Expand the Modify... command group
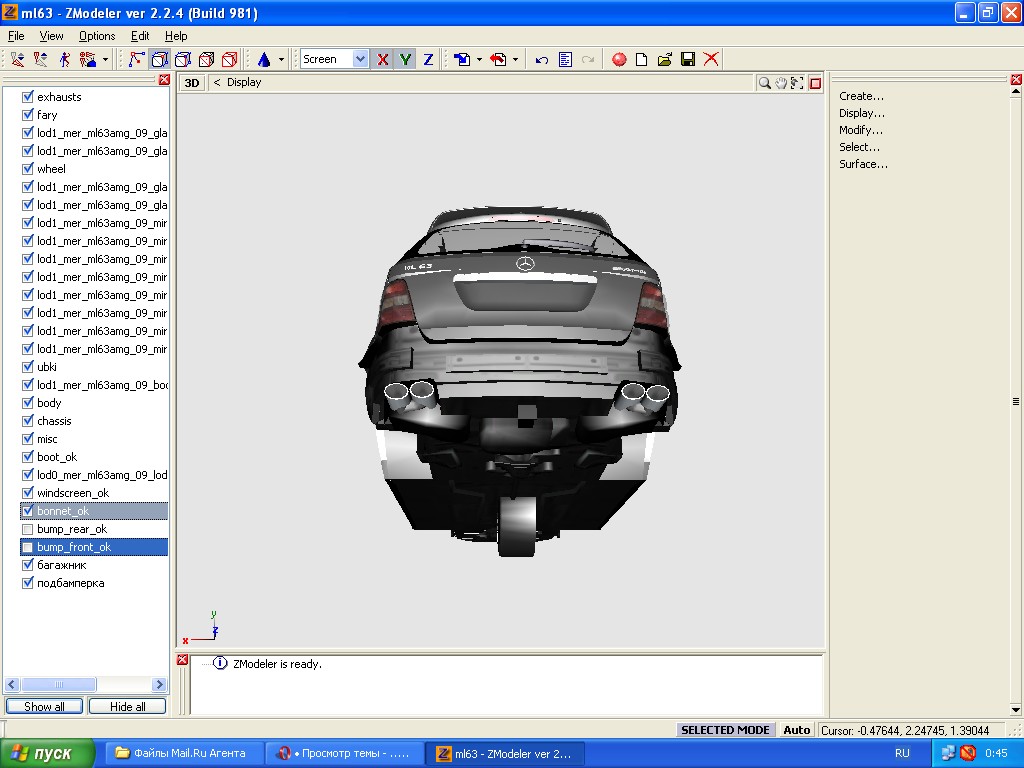 pyautogui.click(x=861, y=130)
